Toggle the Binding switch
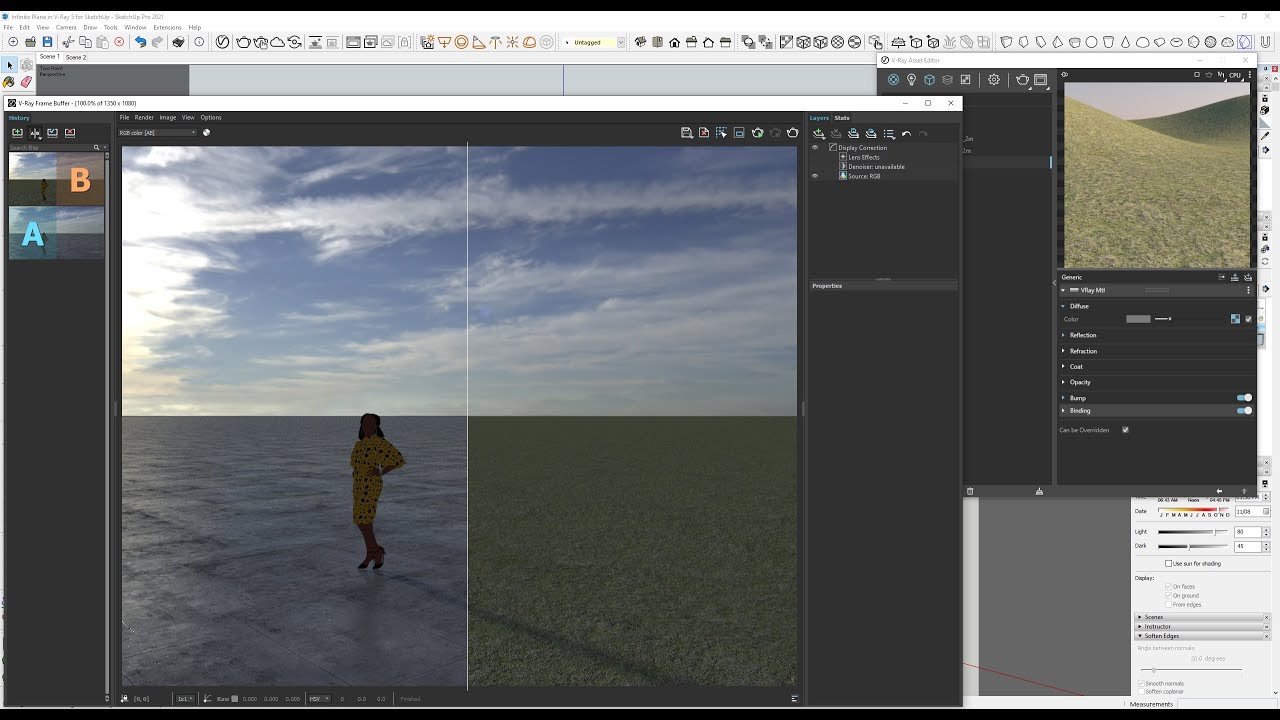The height and width of the screenshot is (720, 1280). (x=1244, y=411)
